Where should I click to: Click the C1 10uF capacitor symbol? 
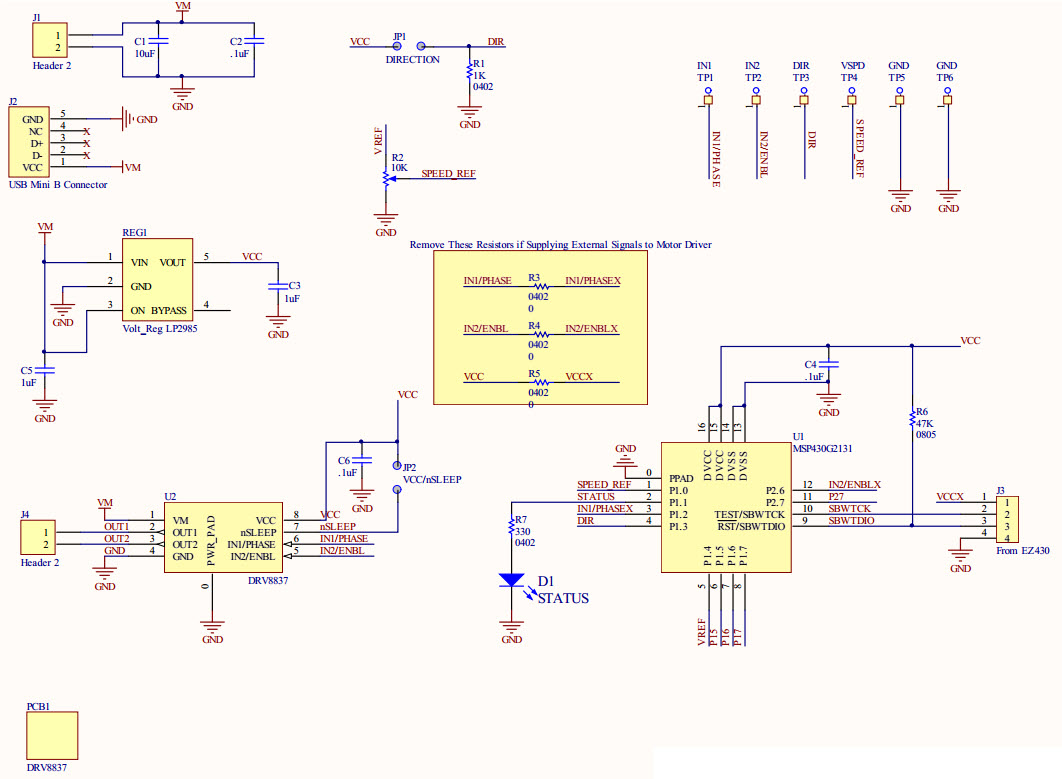(163, 41)
